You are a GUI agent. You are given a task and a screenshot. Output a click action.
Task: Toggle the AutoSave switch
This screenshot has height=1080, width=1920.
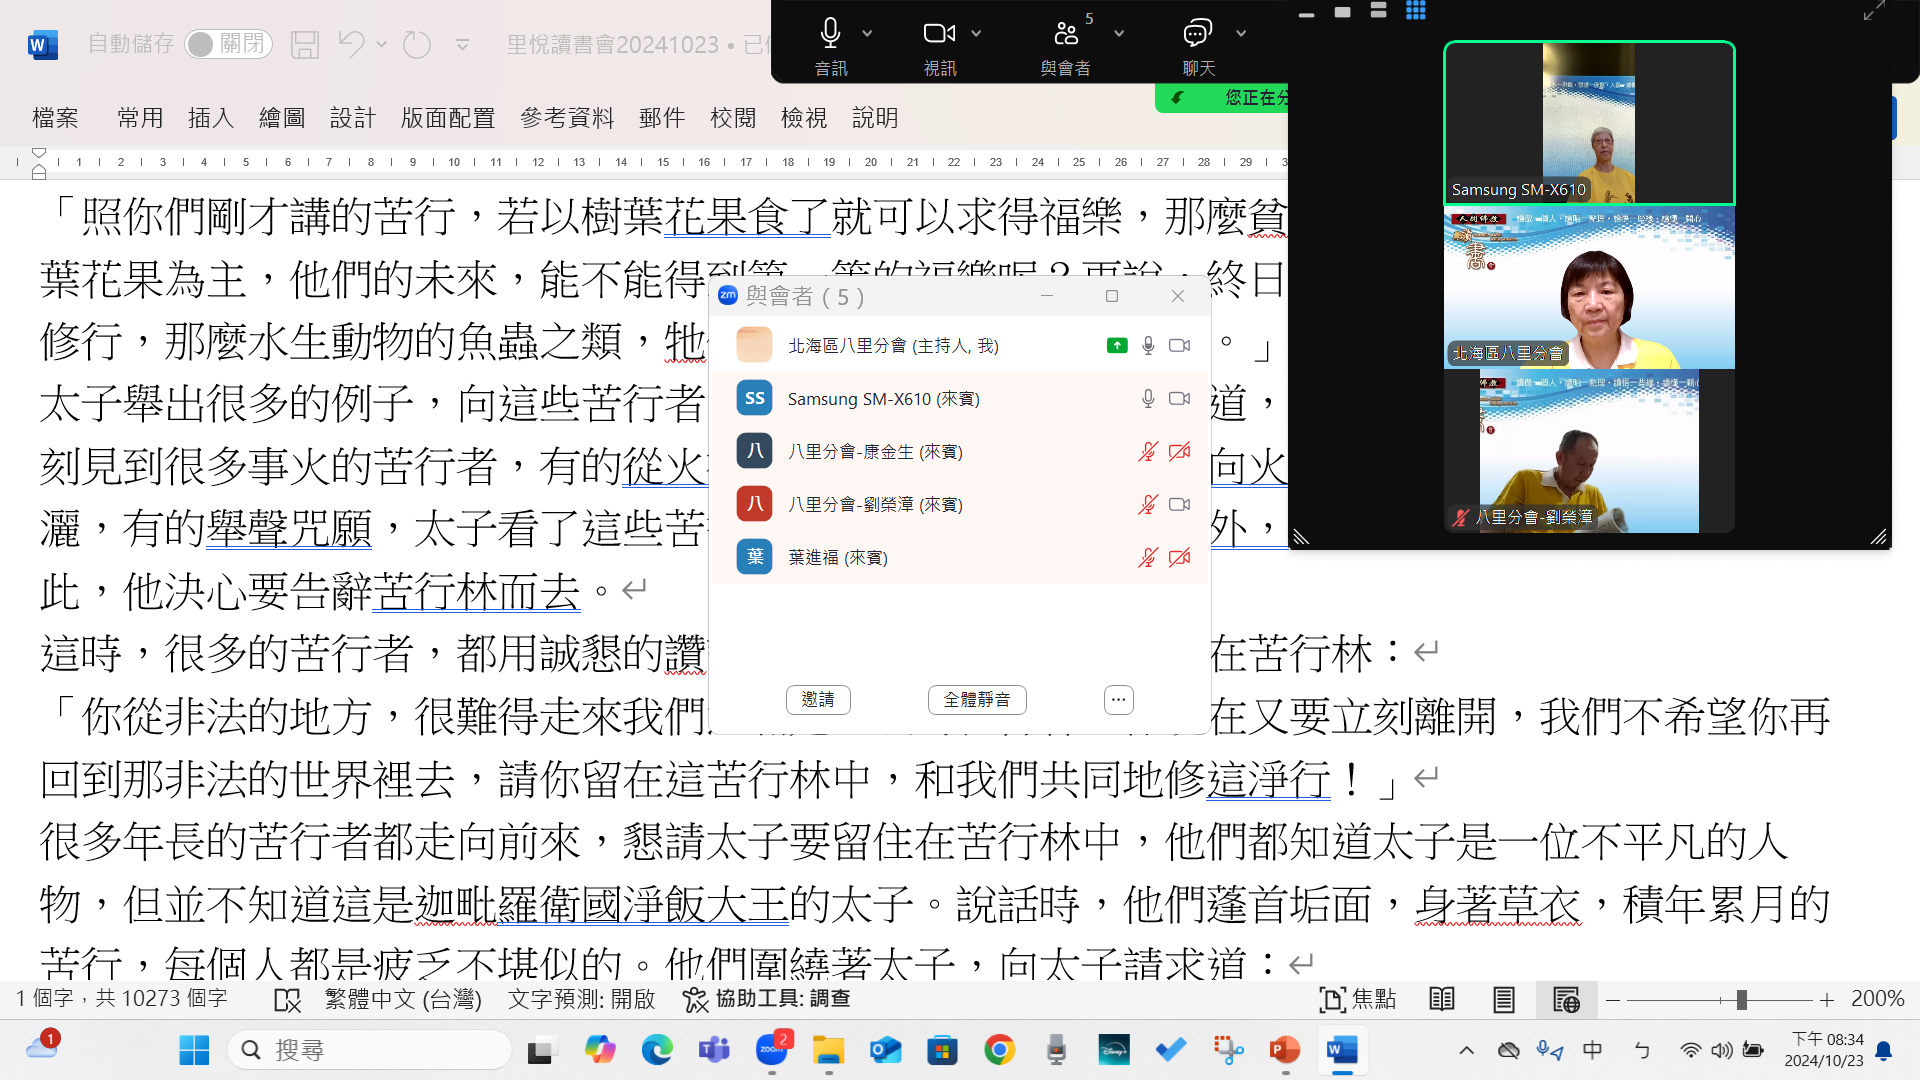click(x=228, y=44)
